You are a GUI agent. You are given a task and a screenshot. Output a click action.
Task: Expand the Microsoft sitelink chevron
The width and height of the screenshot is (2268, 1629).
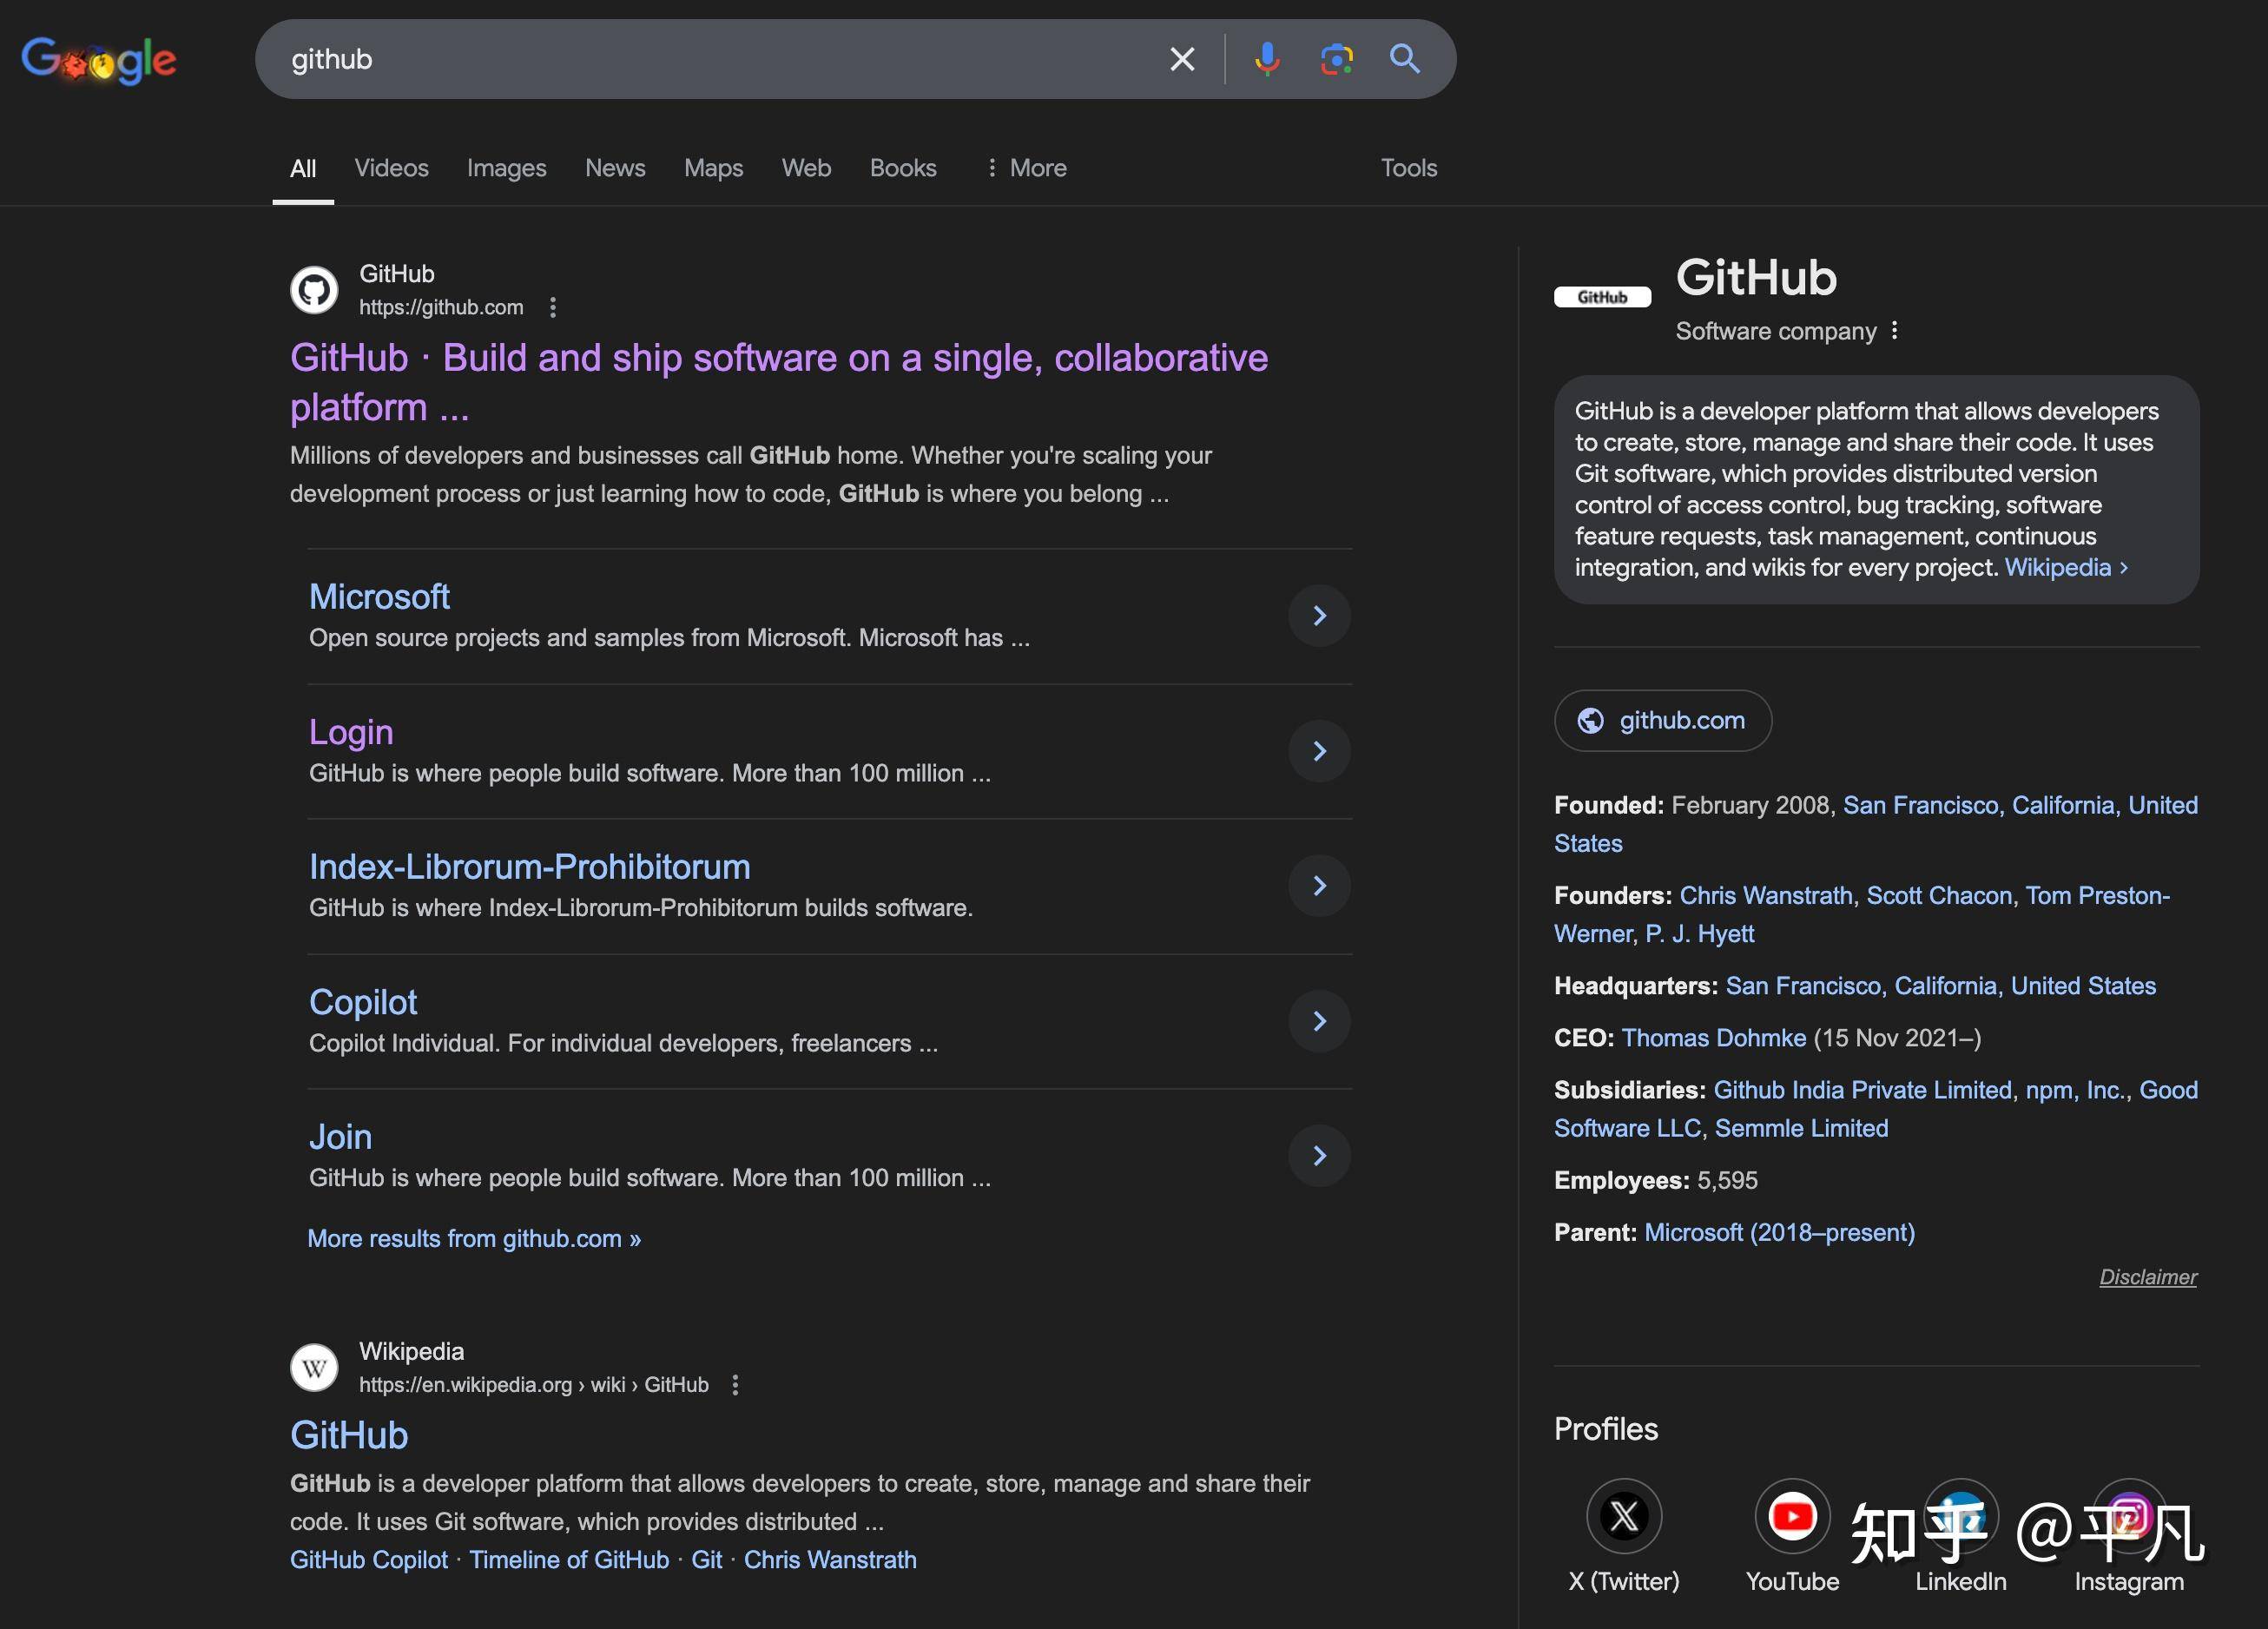[1319, 616]
